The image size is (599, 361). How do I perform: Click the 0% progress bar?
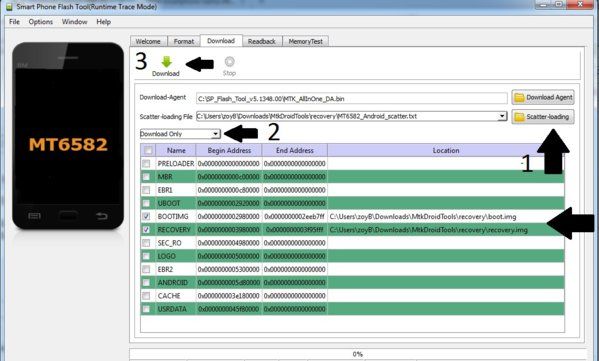click(358, 354)
